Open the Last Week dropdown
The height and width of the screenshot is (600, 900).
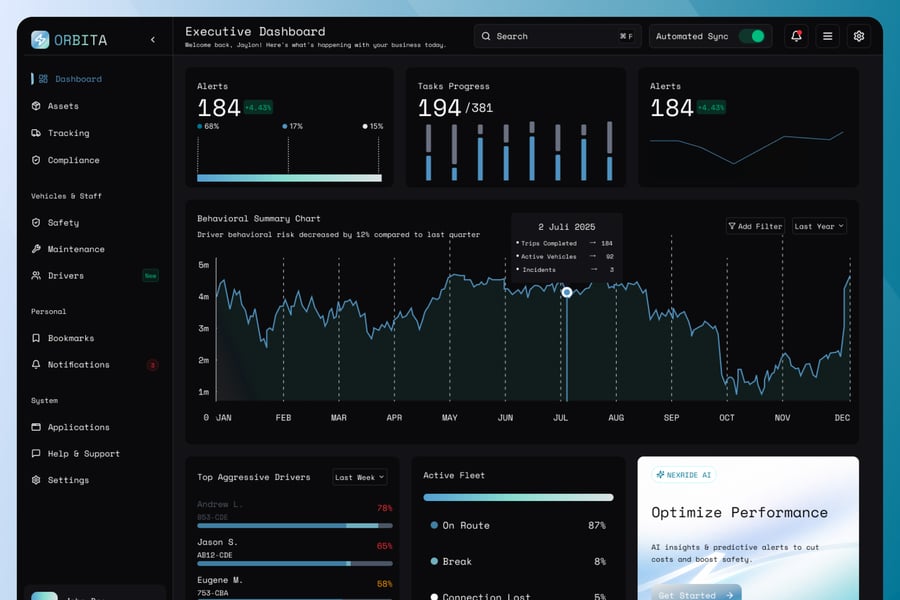click(359, 477)
